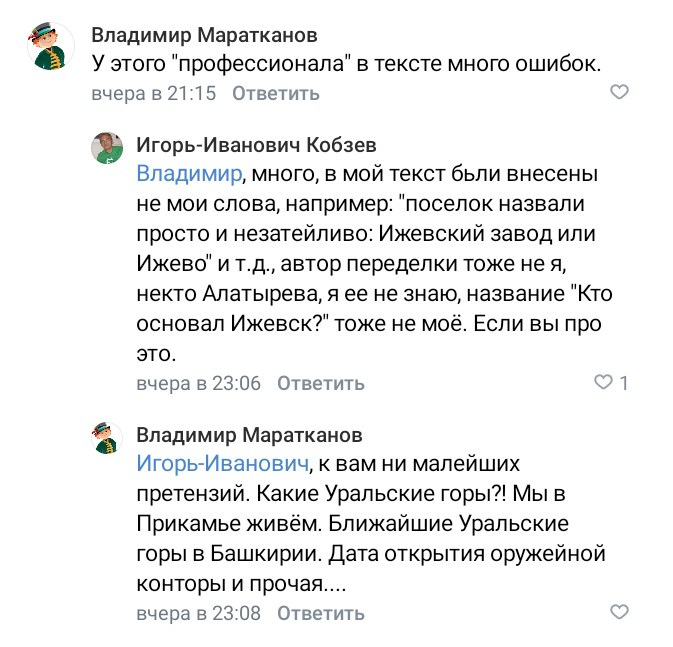Open the blue "Игорь-Иванович" mention link
This screenshot has width=673, height=647.
click(220, 464)
